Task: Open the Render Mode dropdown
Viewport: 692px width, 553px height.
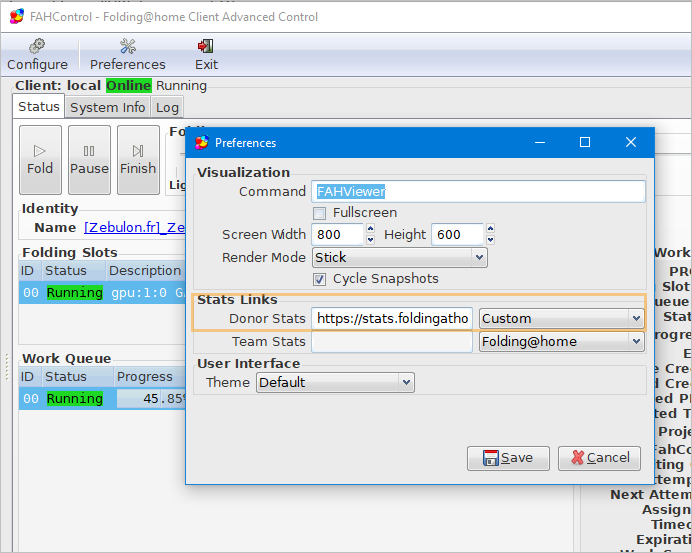Action: (x=399, y=258)
